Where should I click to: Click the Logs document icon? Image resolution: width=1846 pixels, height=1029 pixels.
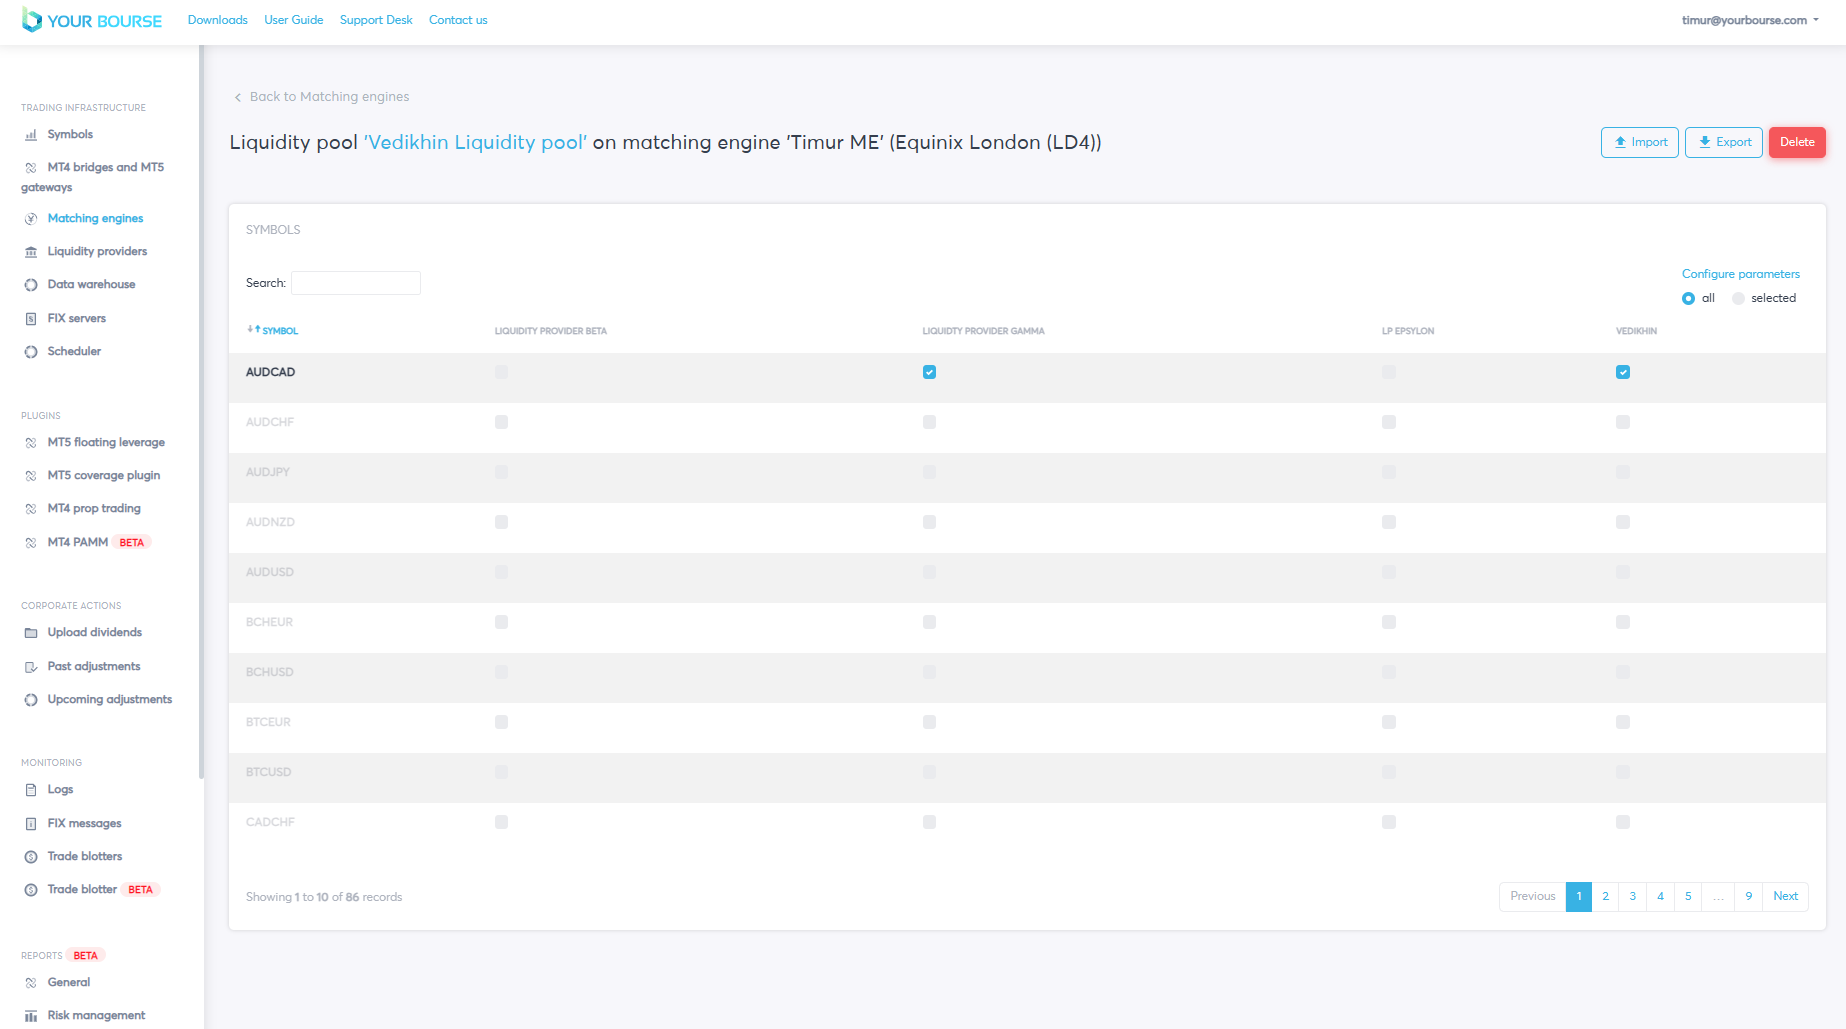click(31, 790)
